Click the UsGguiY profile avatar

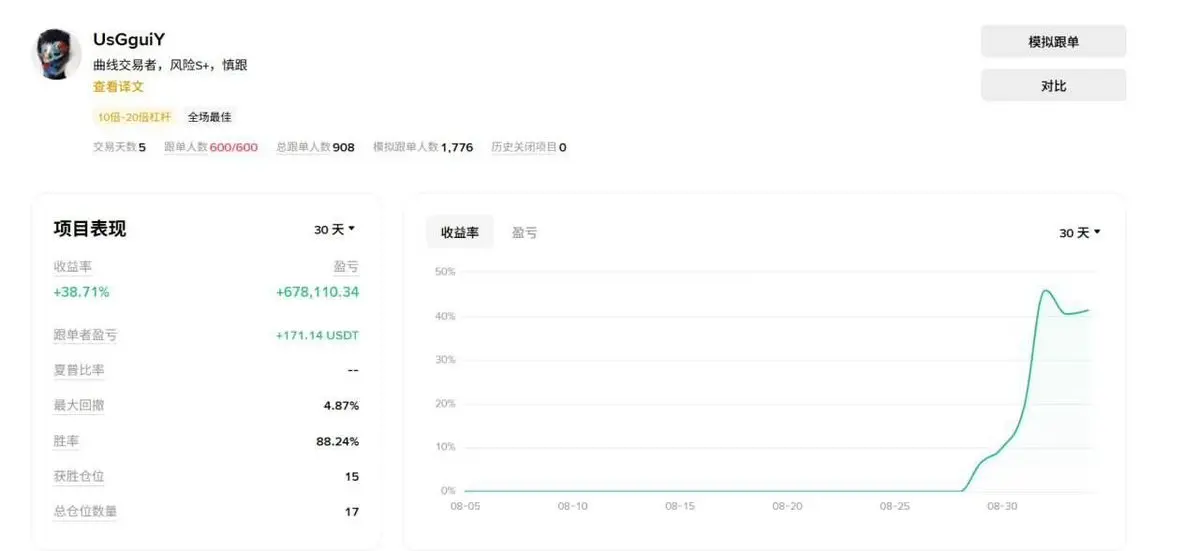pyautogui.click(x=57, y=55)
